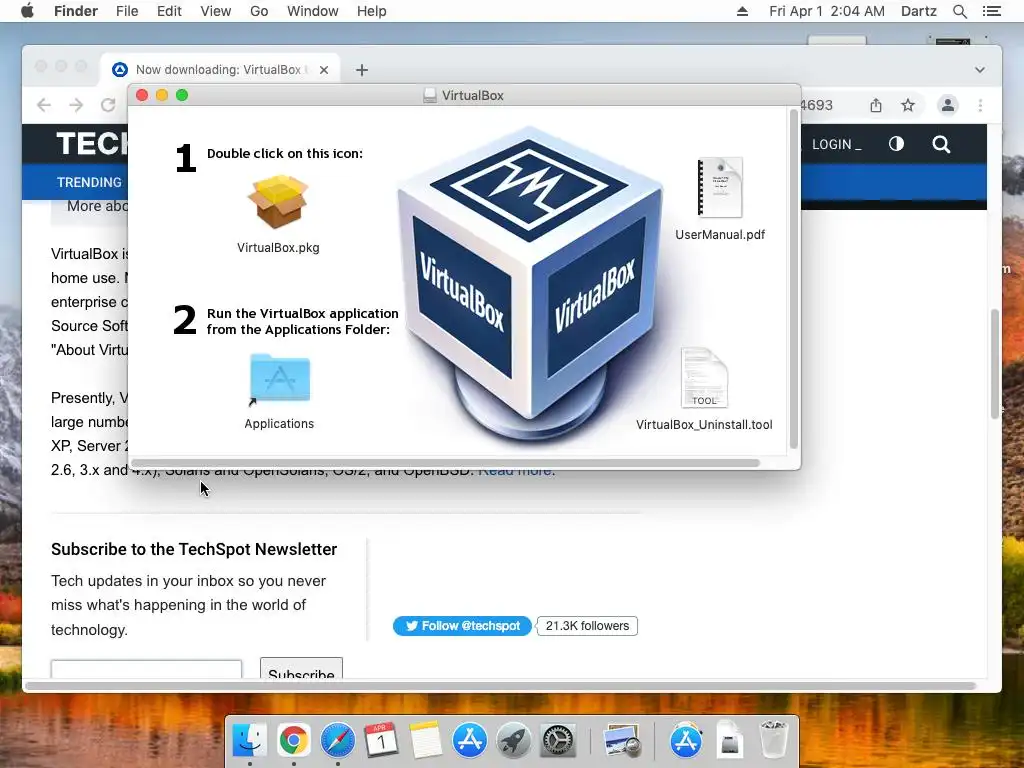This screenshot has width=1024, height=768.
Task: Click the Follow @techspot button
Action: 462,626
